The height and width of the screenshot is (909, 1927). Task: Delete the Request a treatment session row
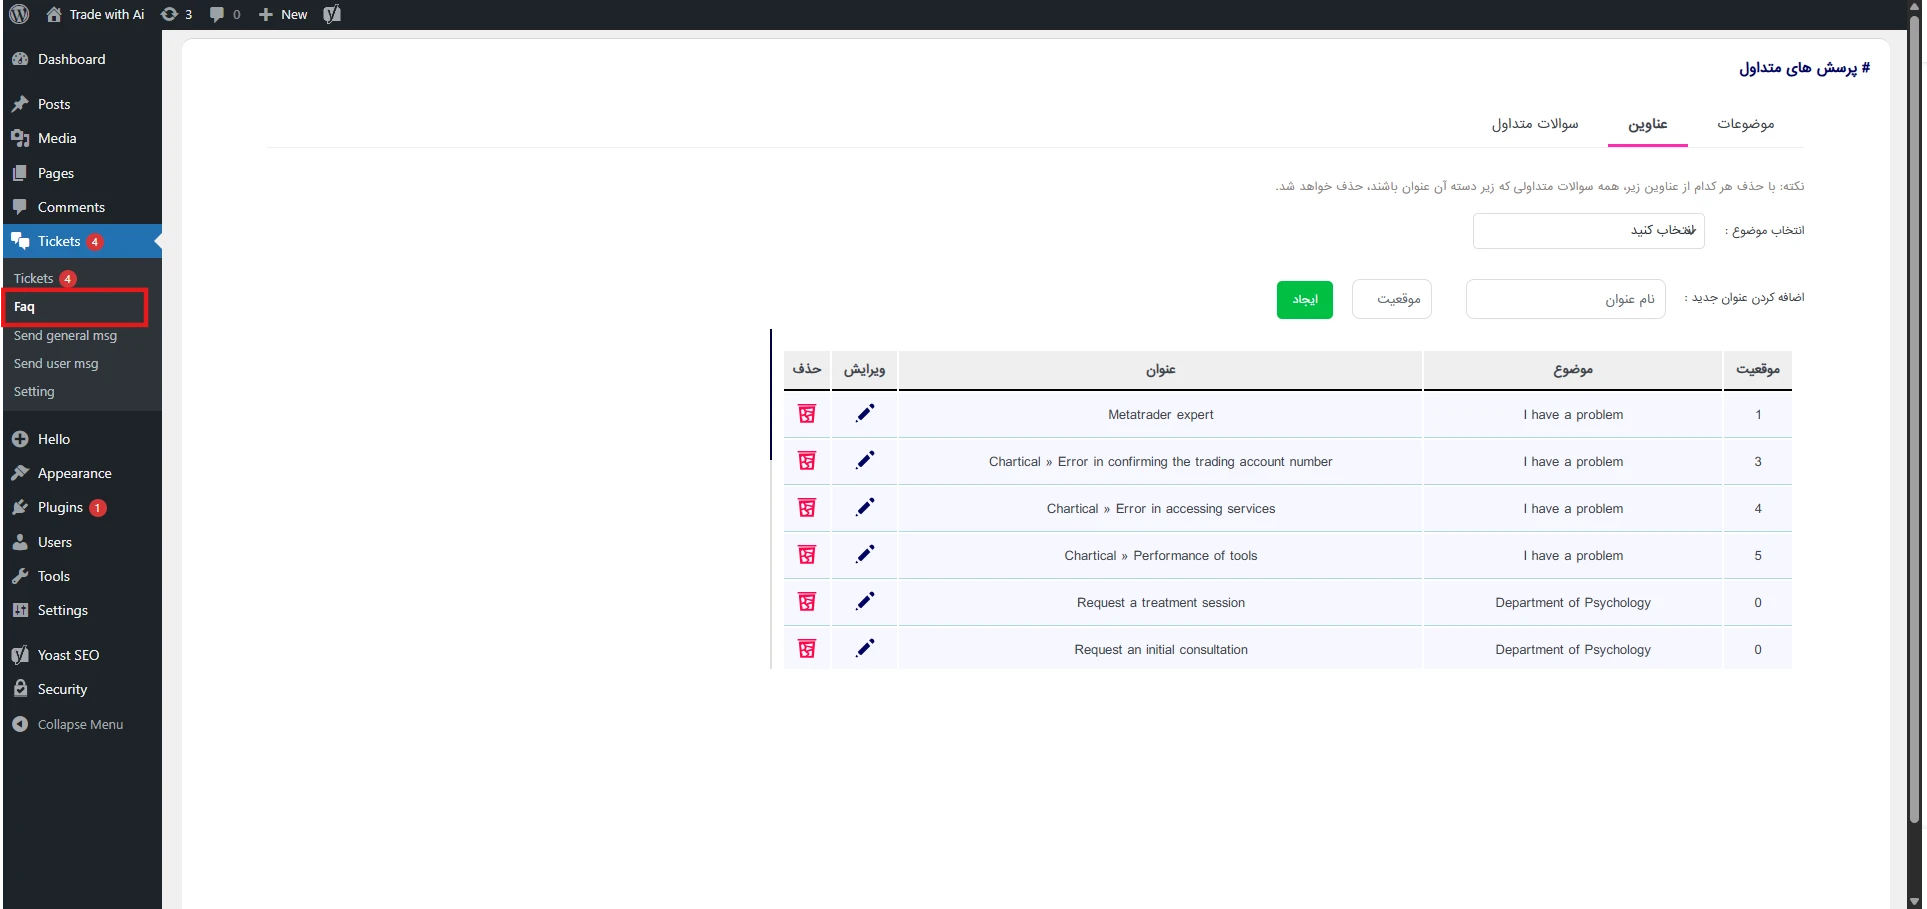(807, 602)
